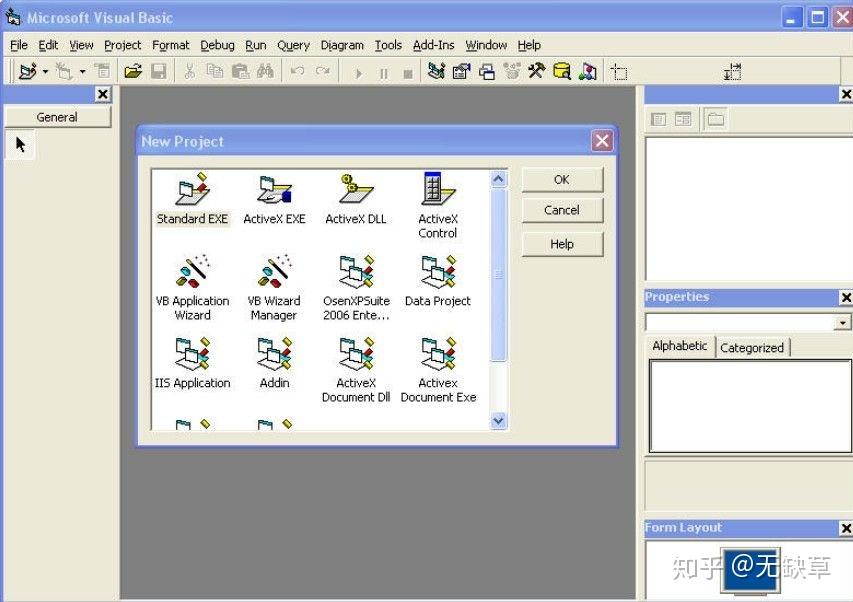Click Cancel in the New Project dialog

tap(562, 210)
